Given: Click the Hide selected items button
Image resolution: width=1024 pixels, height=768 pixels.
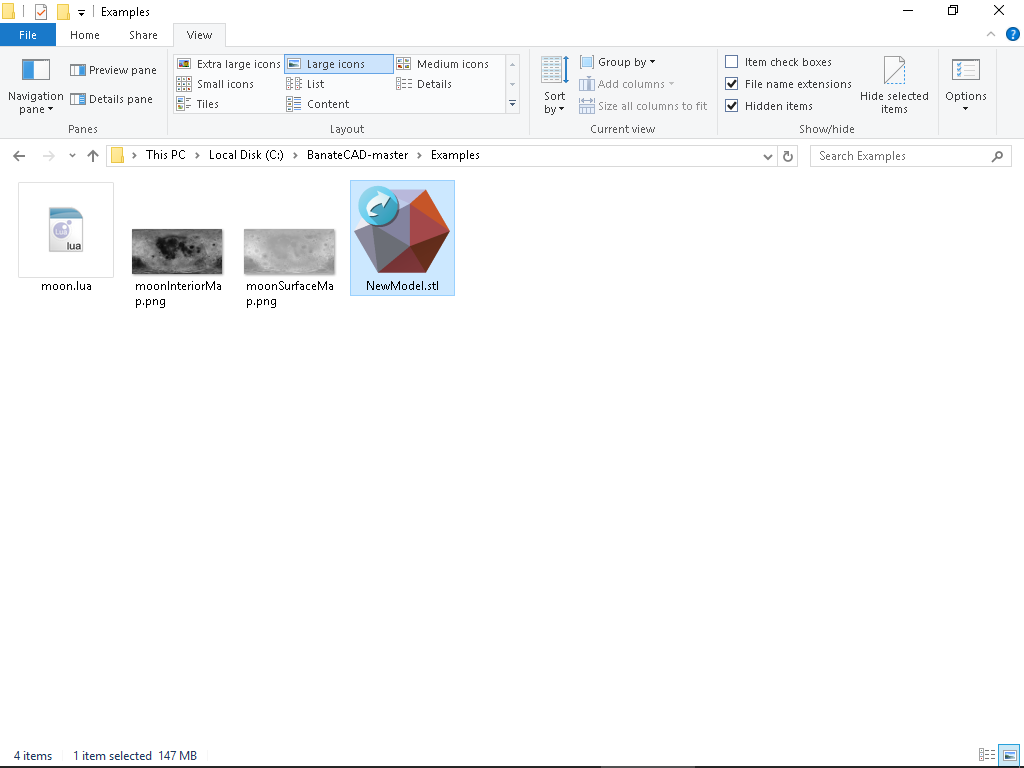Looking at the screenshot, I should point(895,86).
